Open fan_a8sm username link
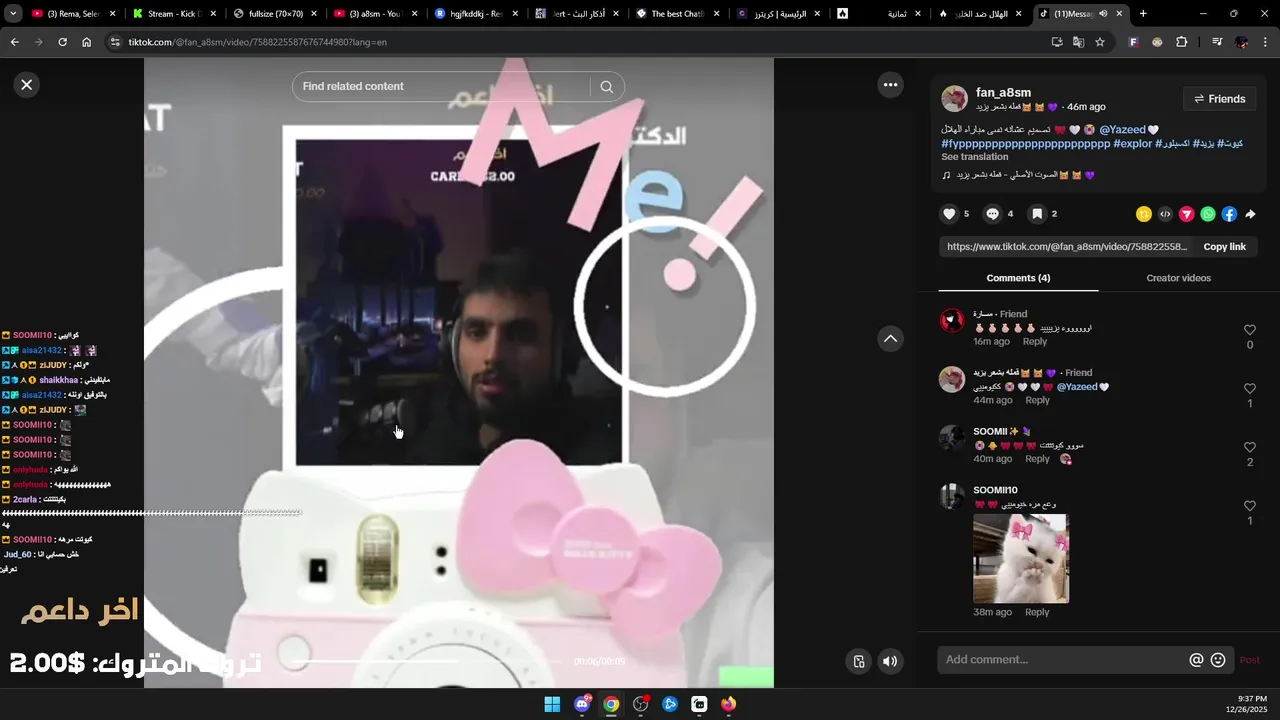 coord(1003,92)
